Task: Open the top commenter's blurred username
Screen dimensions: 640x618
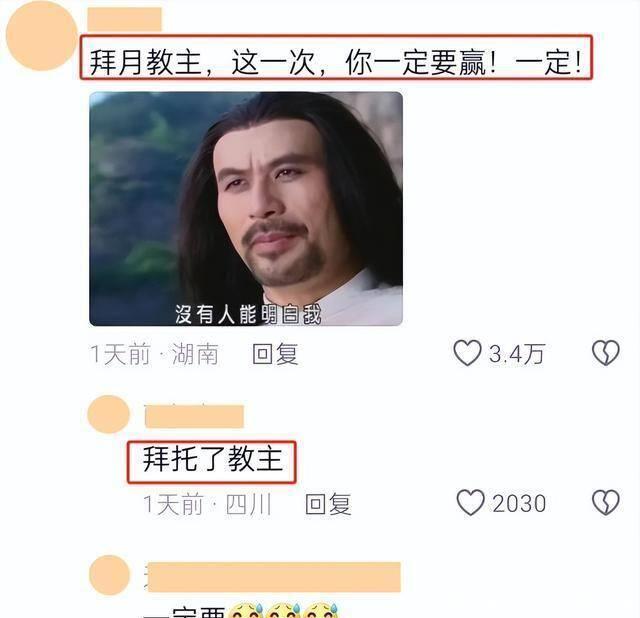Action: [124, 19]
